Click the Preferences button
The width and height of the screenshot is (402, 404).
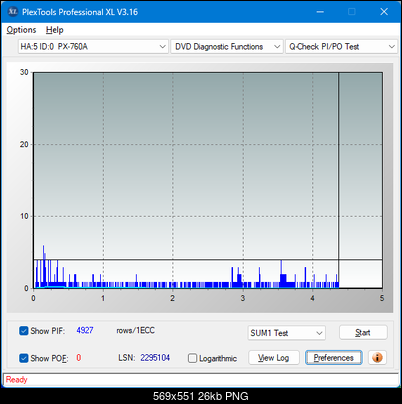(x=333, y=358)
